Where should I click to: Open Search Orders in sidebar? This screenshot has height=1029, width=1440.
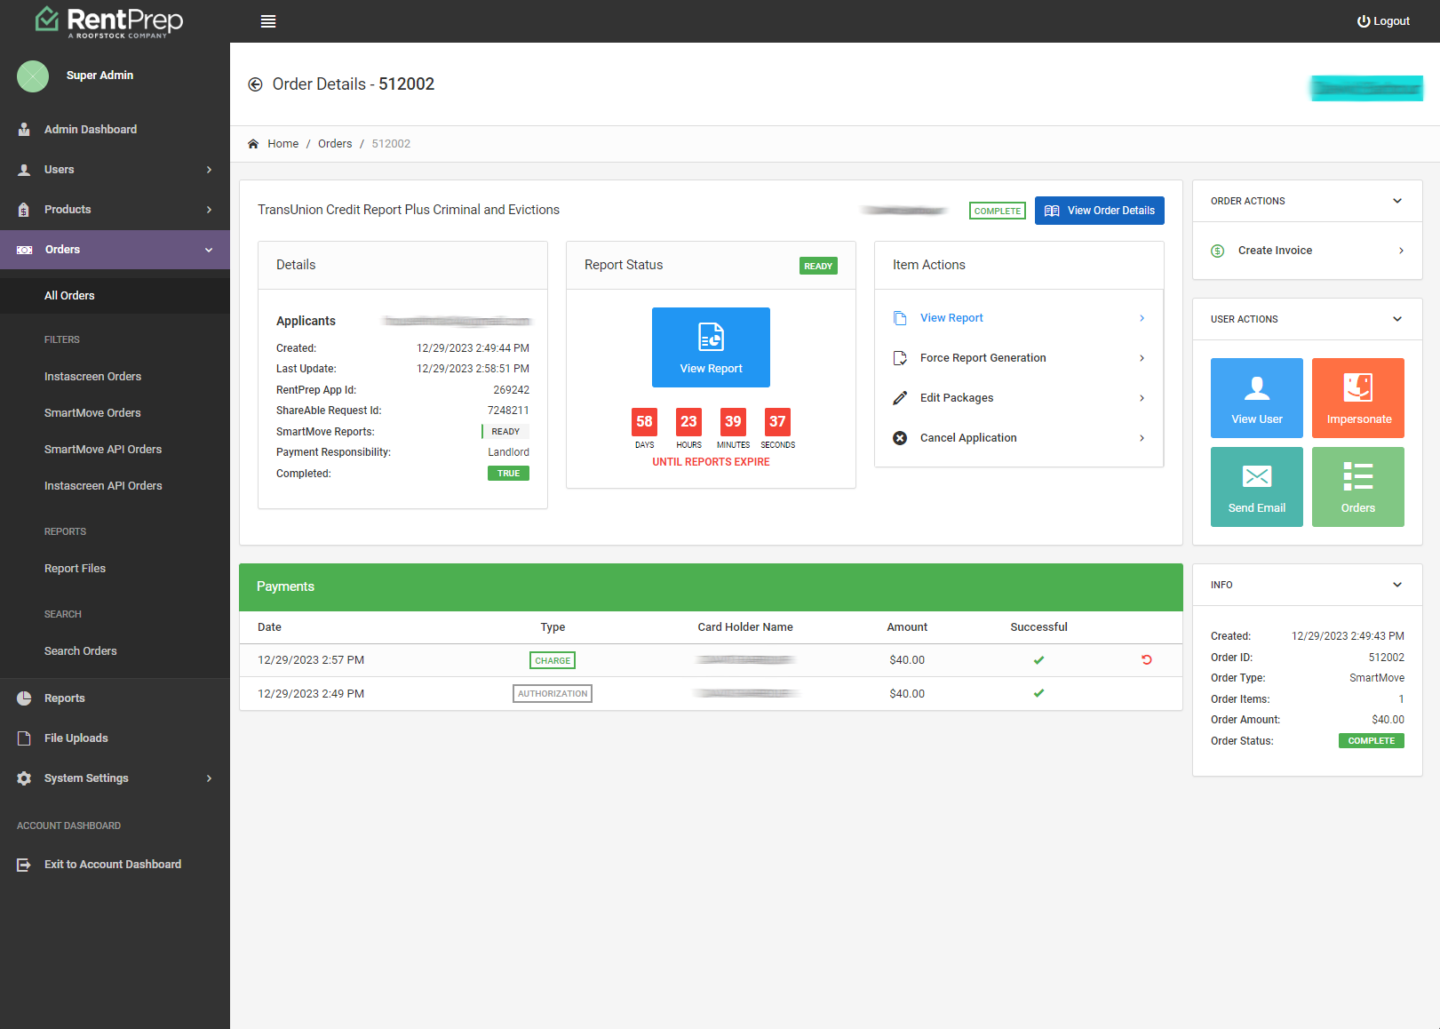[x=81, y=651]
